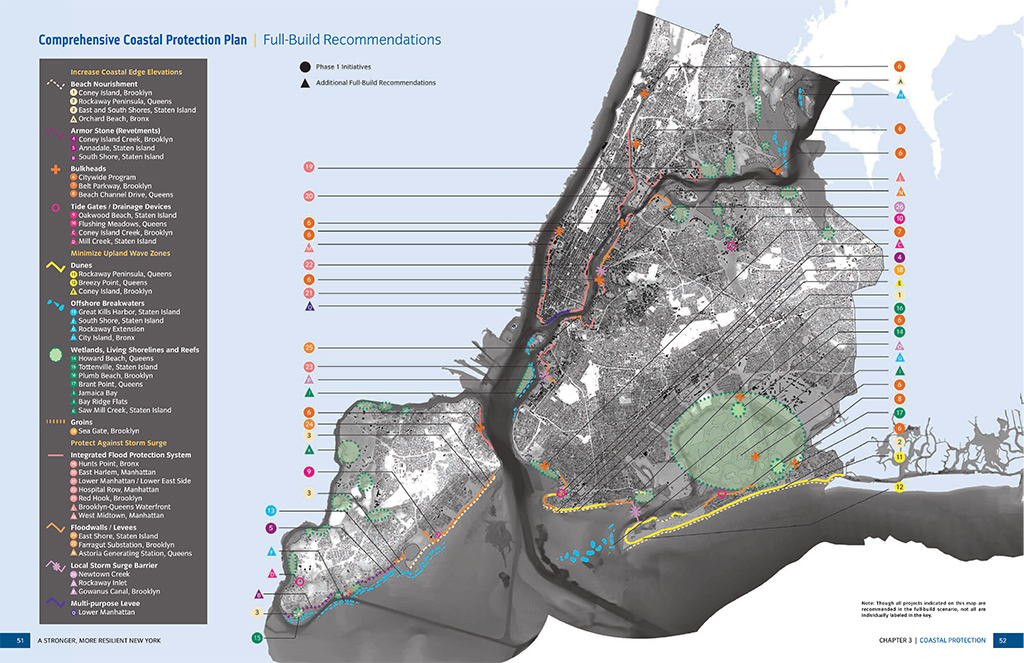Image resolution: width=1024 pixels, height=663 pixels.
Task: Click the blue Offshore Breakwaters legend symbol
Action: tap(55, 304)
